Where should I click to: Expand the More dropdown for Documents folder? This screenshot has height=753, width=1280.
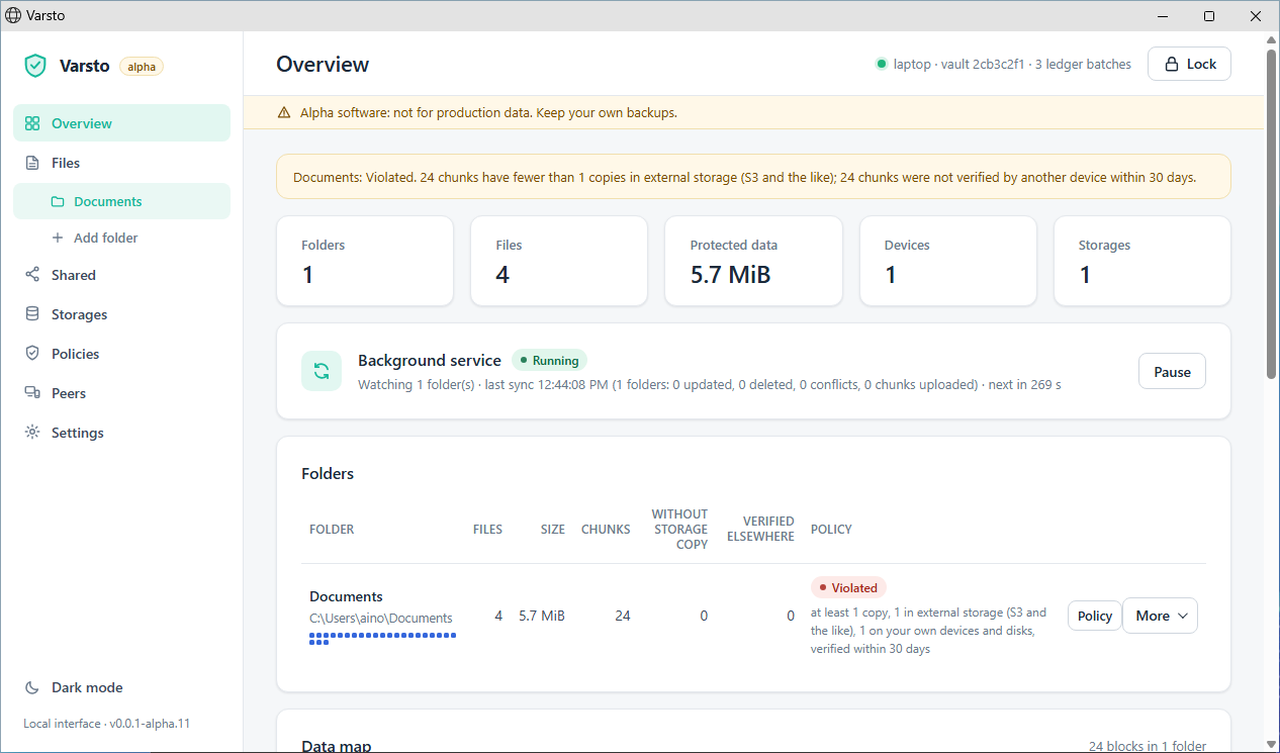[1160, 616]
